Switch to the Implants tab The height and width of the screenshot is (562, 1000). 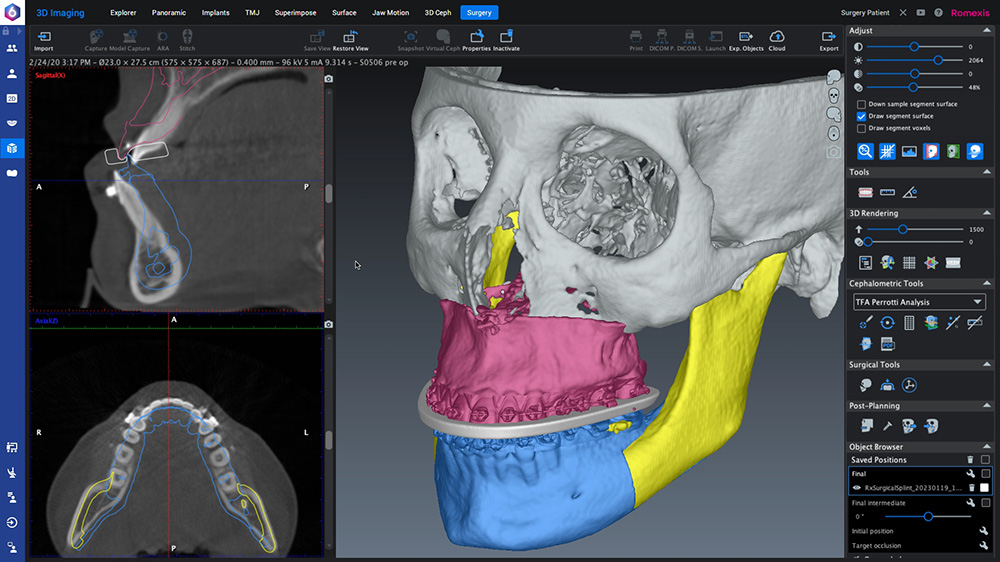(x=216, y=13)
